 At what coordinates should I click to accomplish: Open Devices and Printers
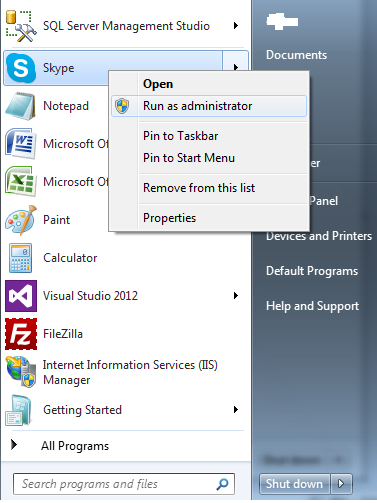click(x=319, y=236)
